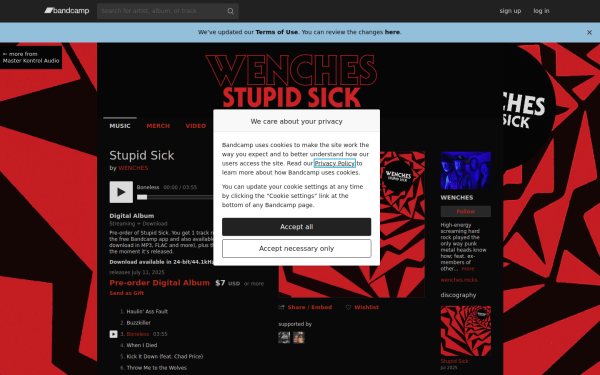Open the first supporter avatar
Image resolution: width=600 pixels, height=375 pixels.
coord(284,338)
